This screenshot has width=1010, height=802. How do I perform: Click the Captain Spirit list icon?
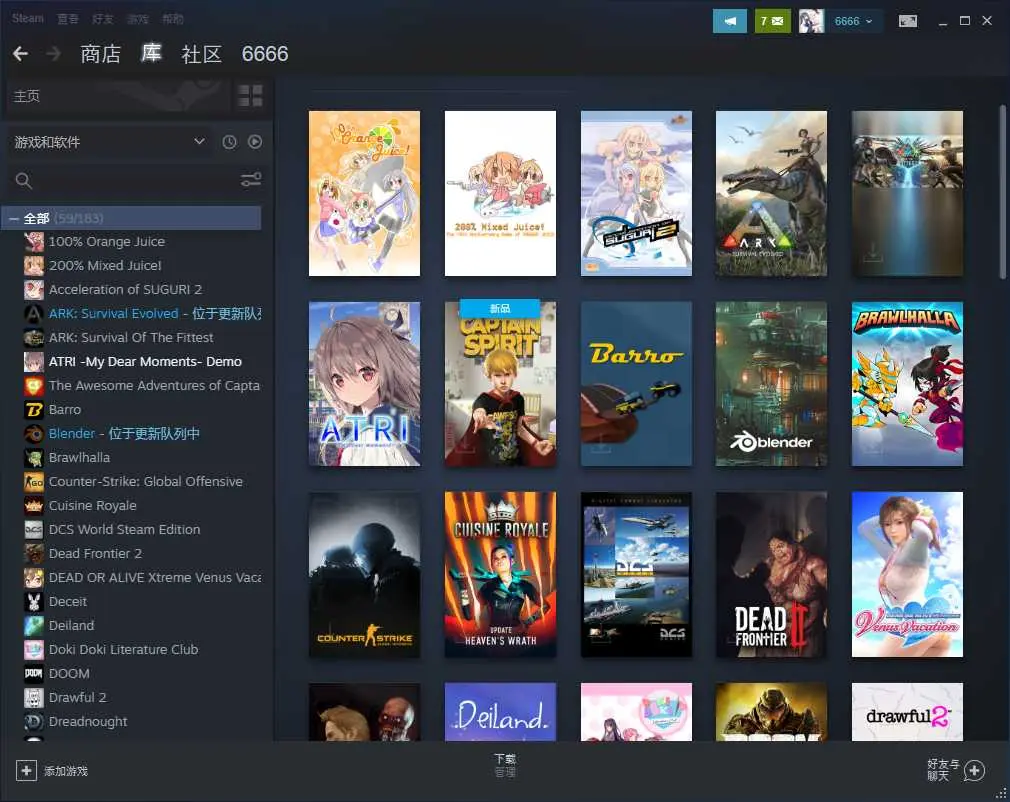pos(34,386)
